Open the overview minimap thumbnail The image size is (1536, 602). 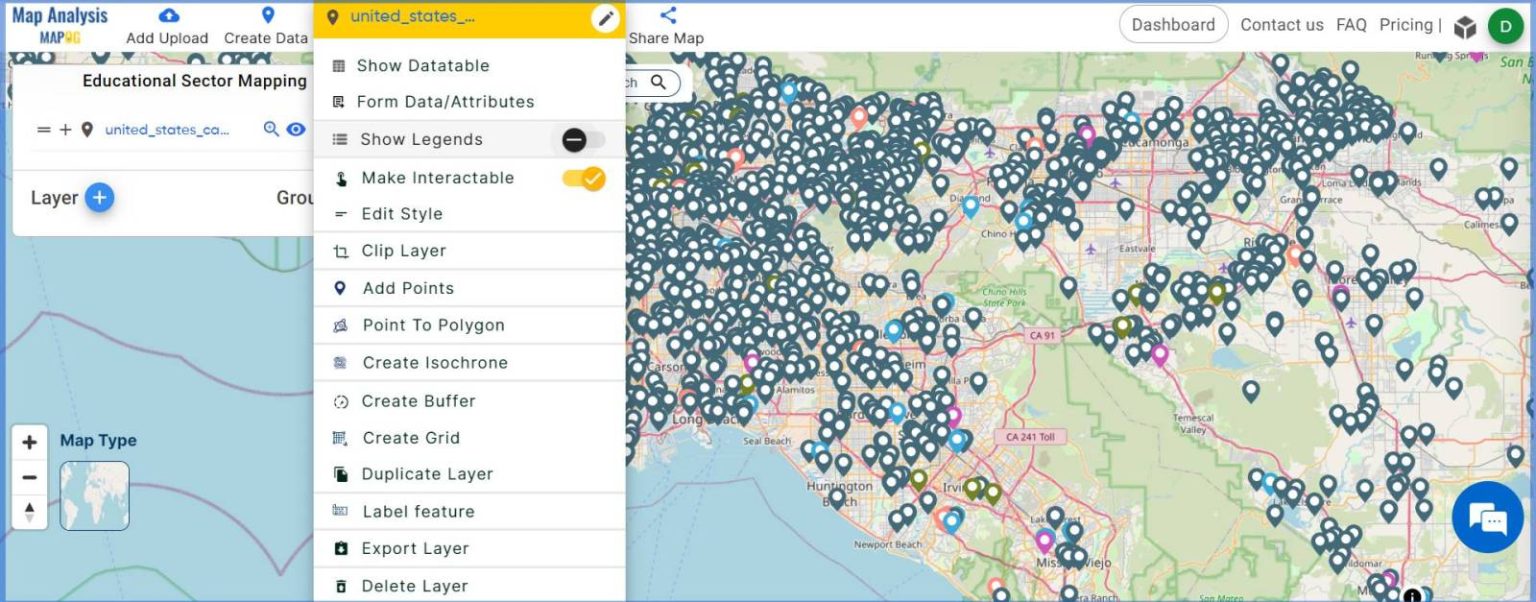pyautogui.click(x=96, y=495)
